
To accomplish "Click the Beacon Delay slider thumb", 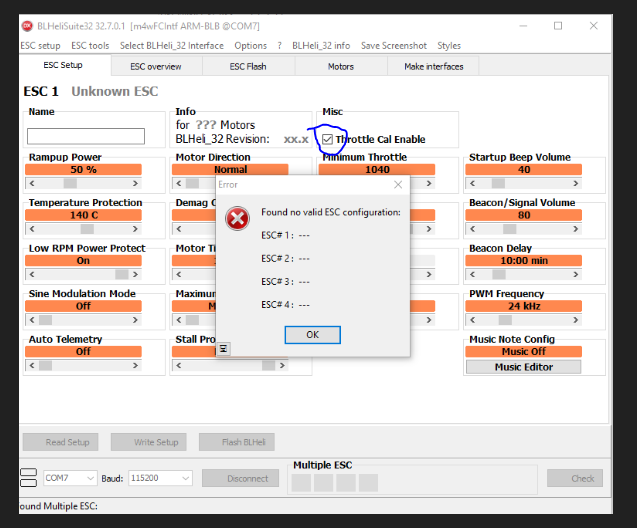I will pos(499,275).
